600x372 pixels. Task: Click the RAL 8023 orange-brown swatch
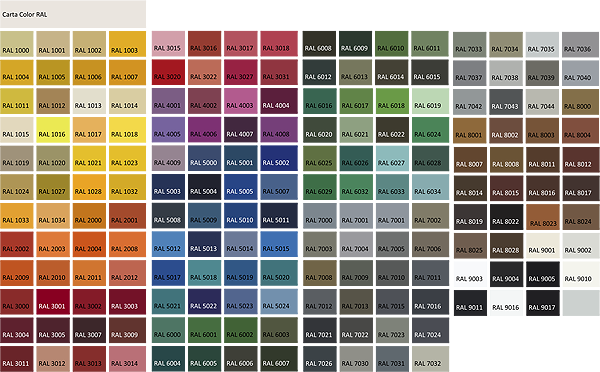tap(542, 217)
